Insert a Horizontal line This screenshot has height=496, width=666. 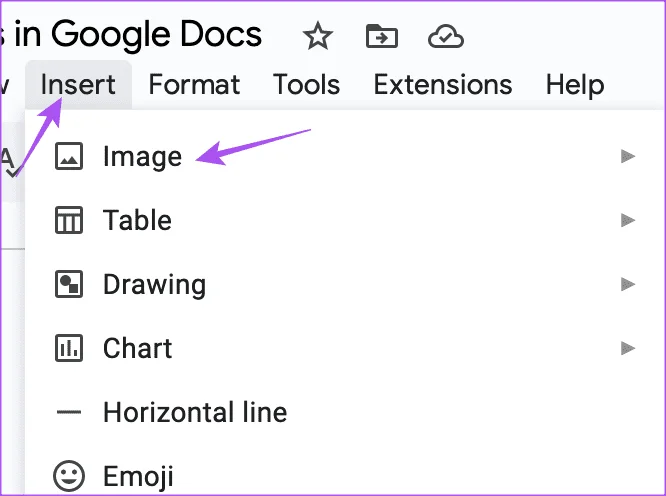[345, 412]
